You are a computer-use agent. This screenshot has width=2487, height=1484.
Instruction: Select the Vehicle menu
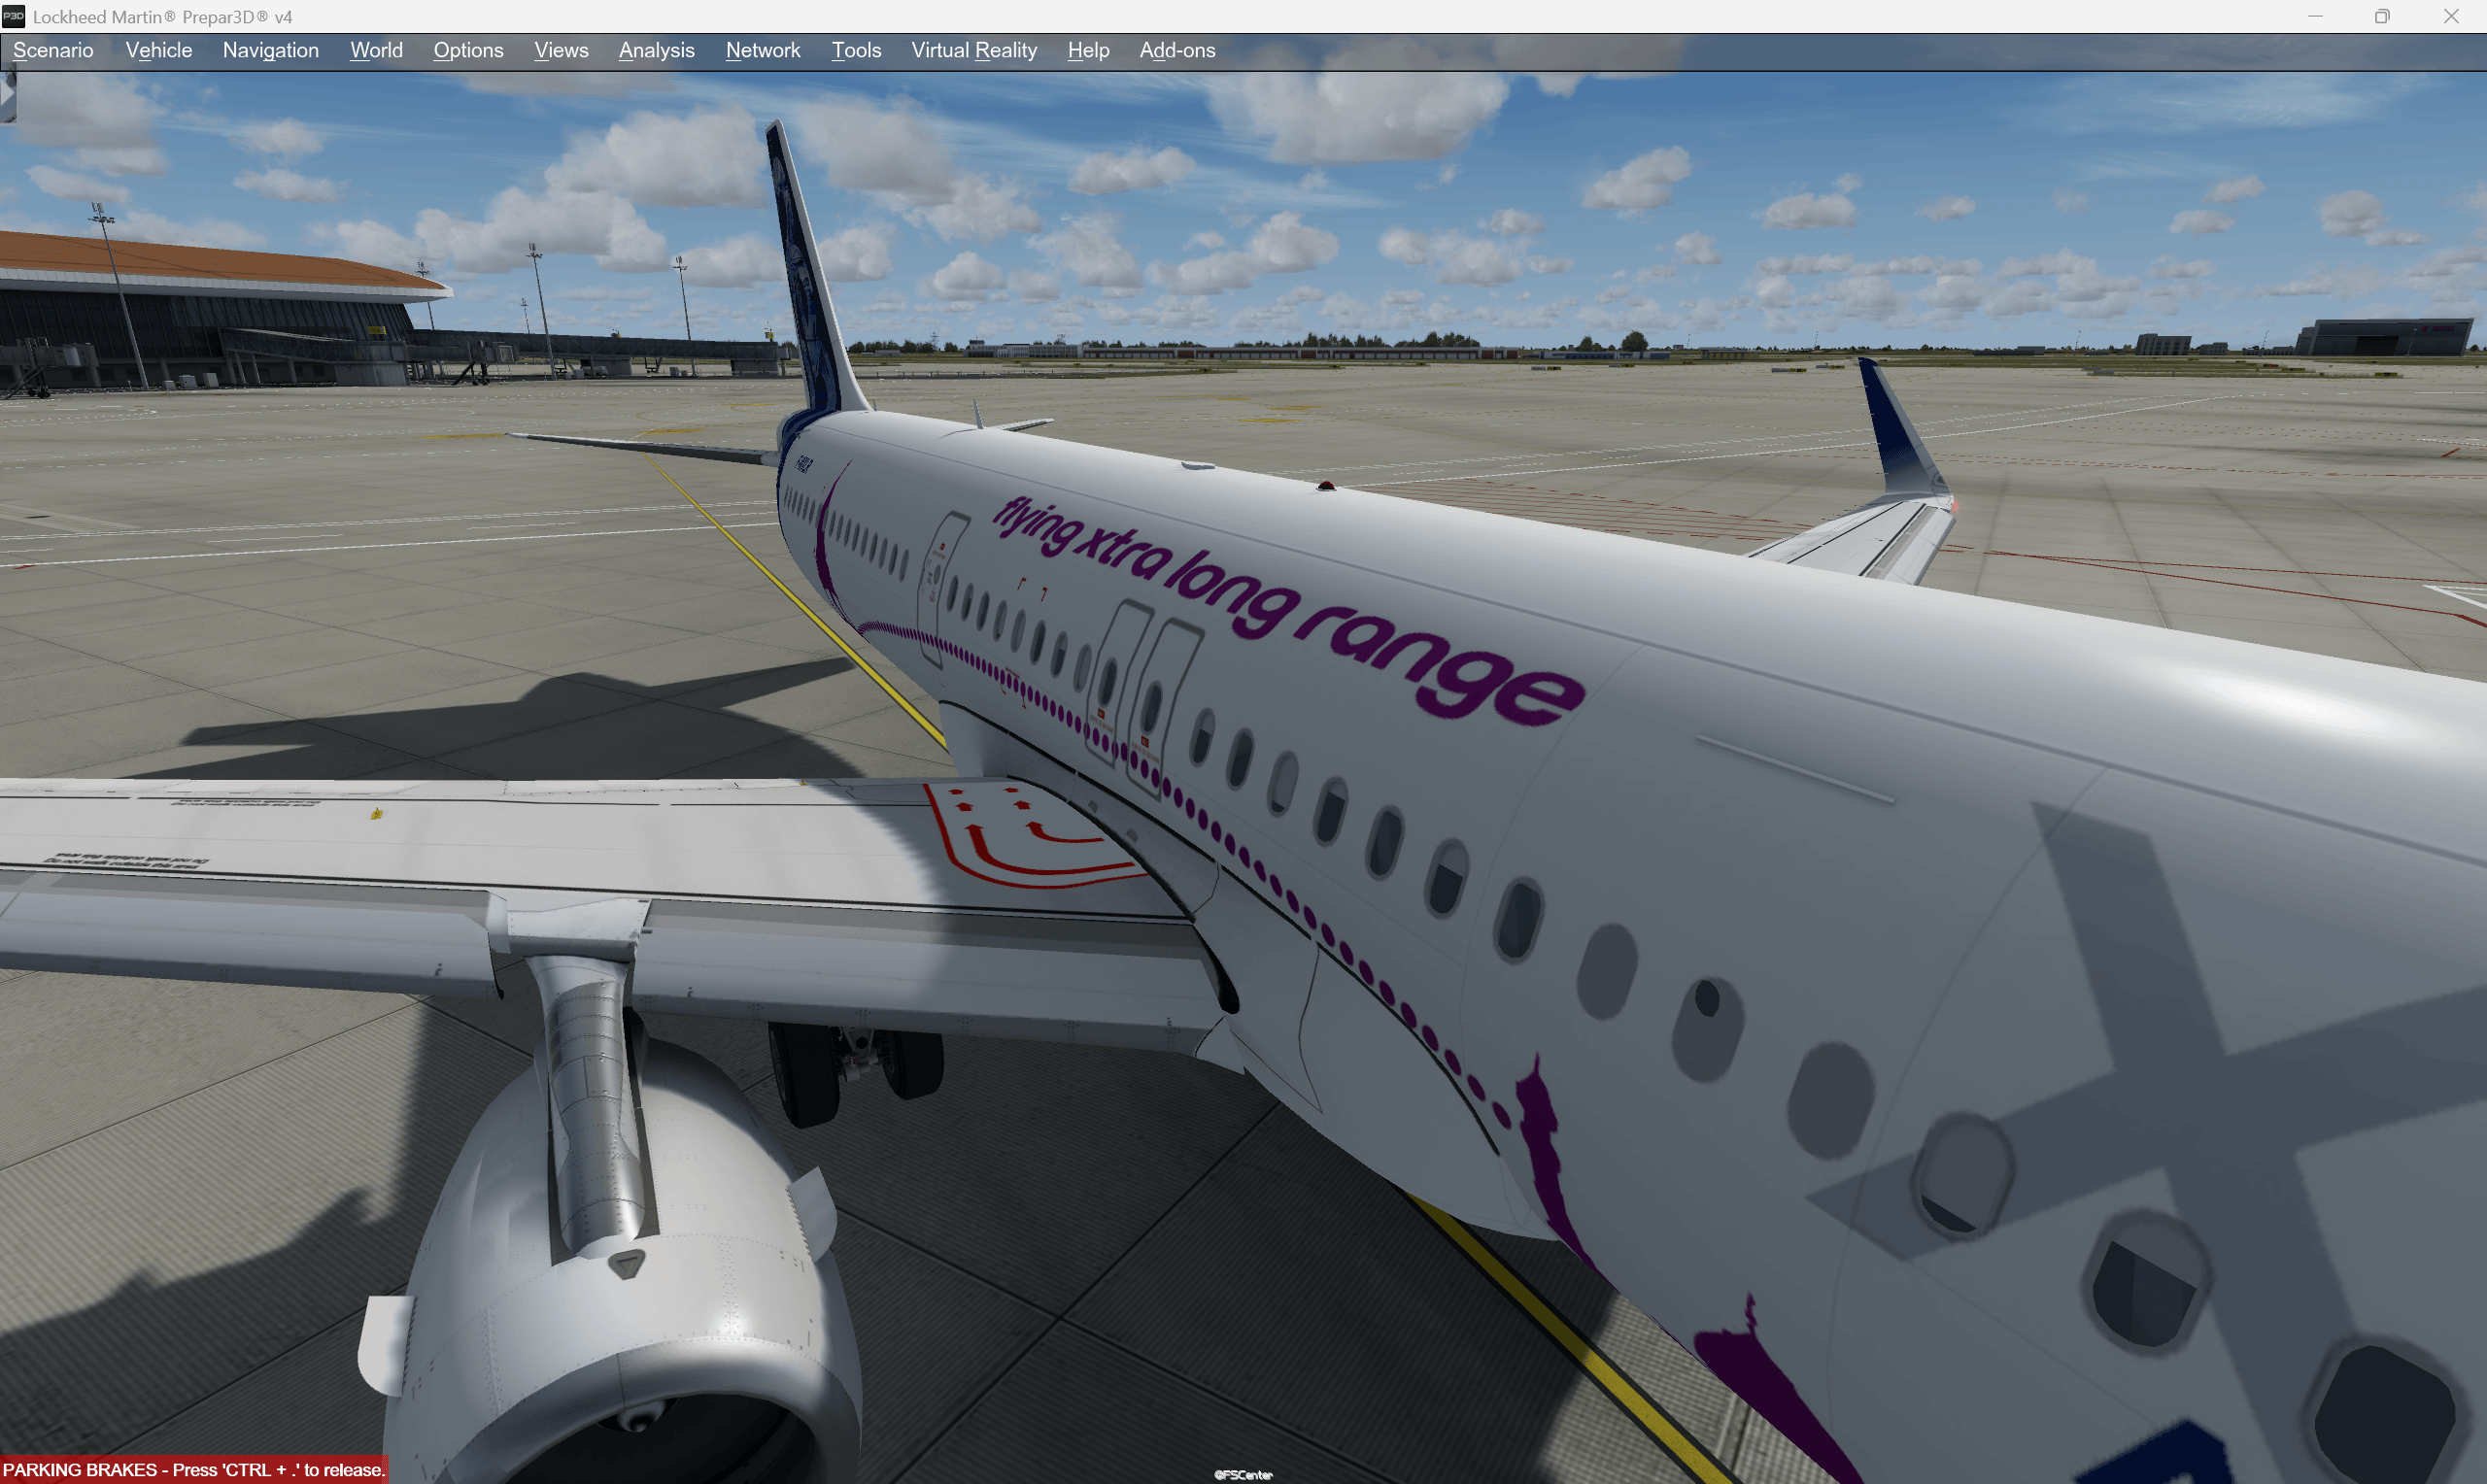[159, 50]
